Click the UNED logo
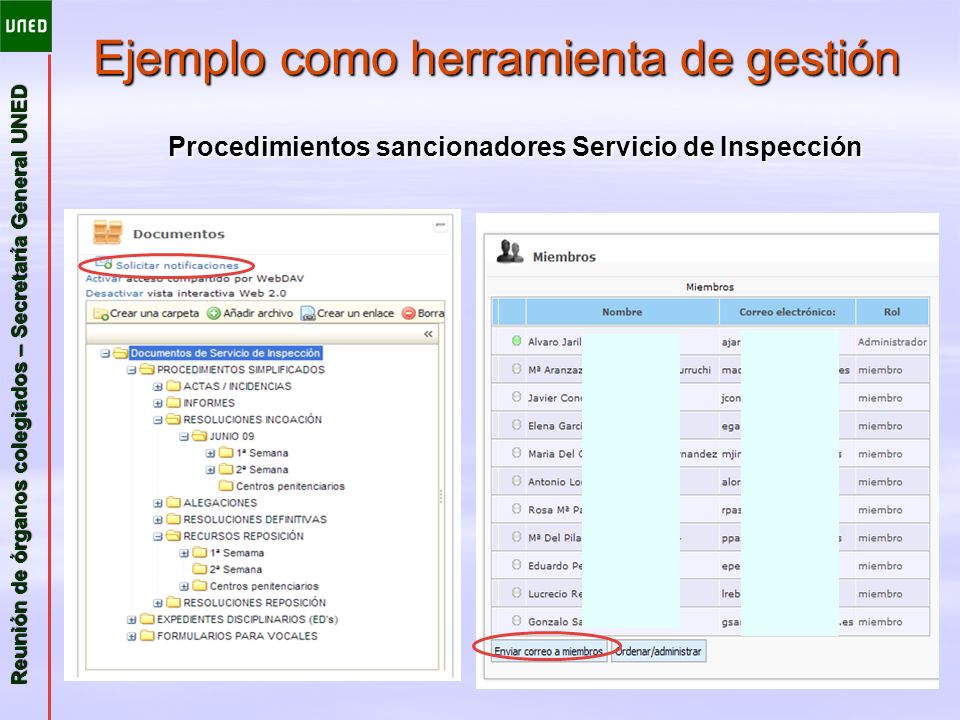Screen dimensions: 960x720 click(26, 26)
